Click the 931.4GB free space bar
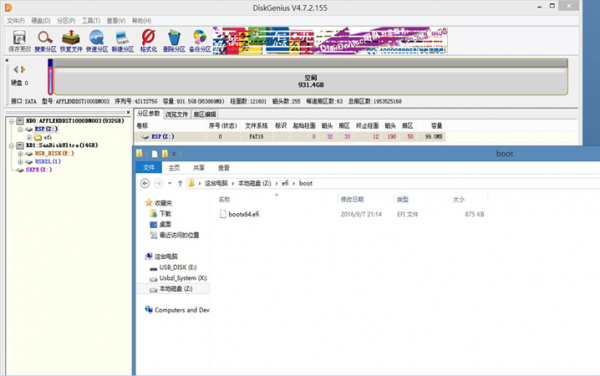The height and width of the screenshot is (376, 600). [311, 77]
